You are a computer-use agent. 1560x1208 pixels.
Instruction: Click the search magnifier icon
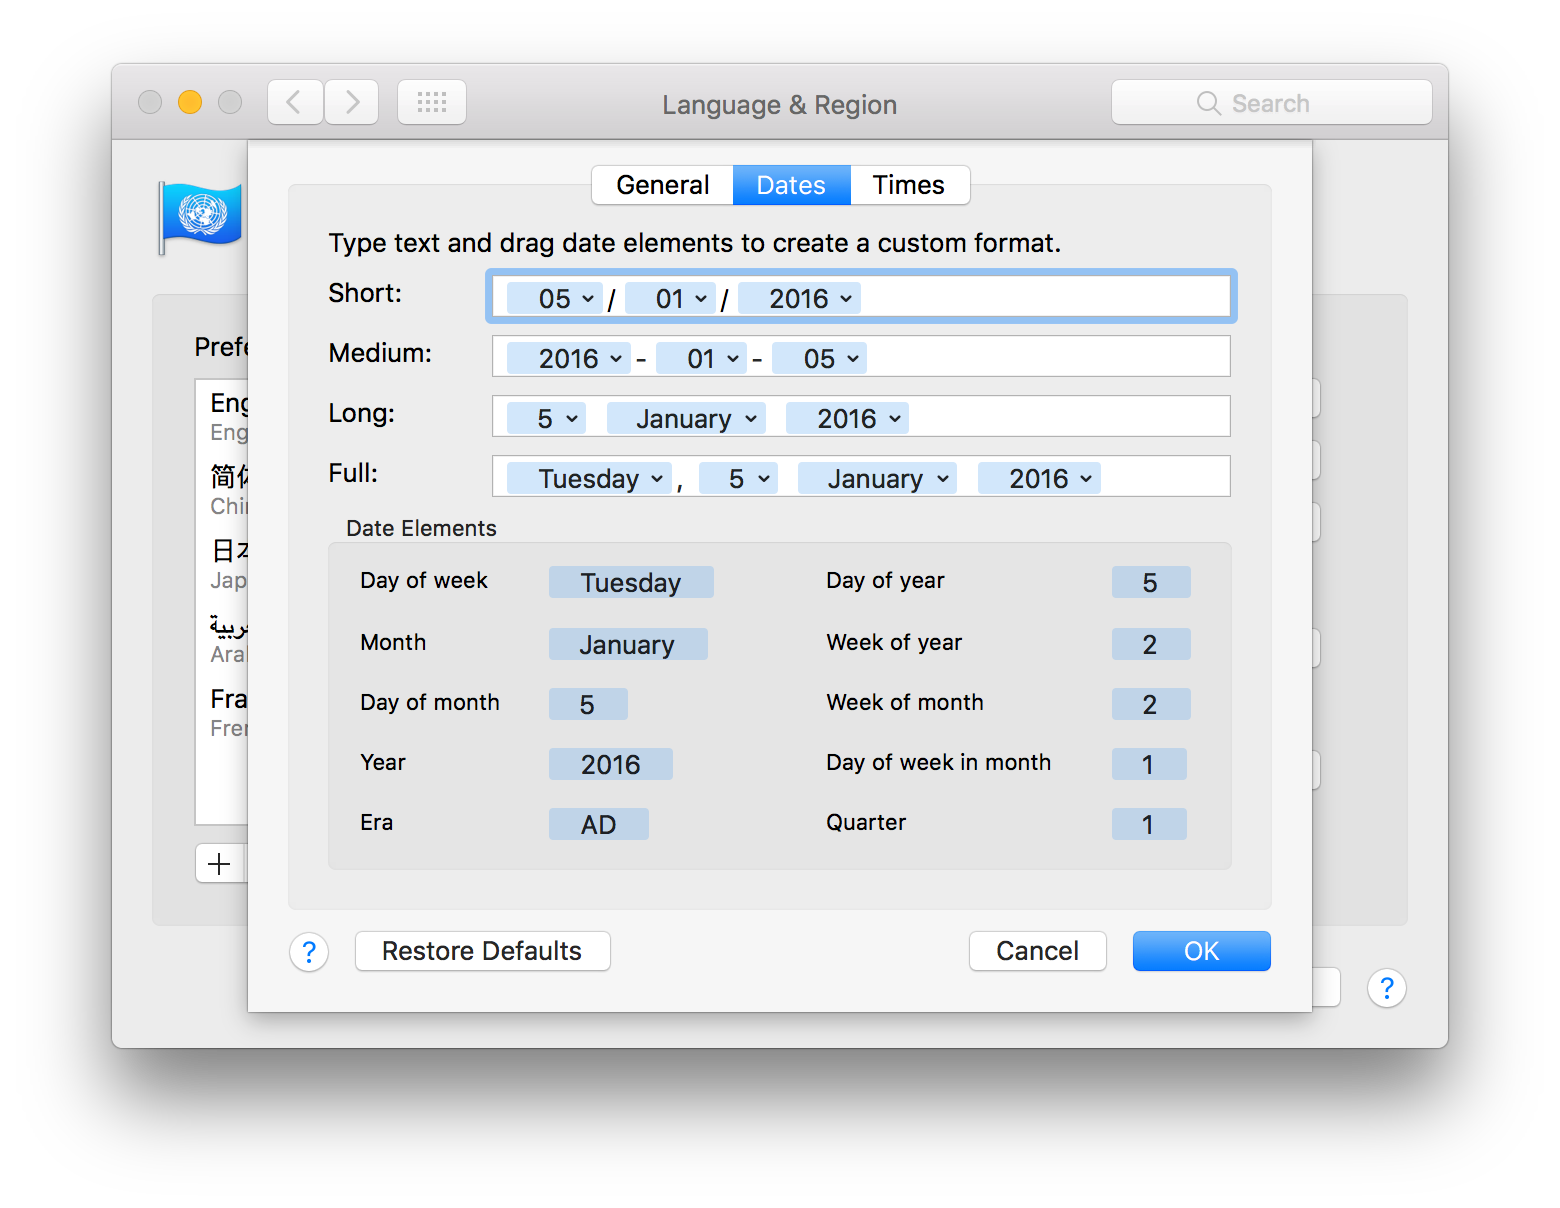[x=1208, y=102]
